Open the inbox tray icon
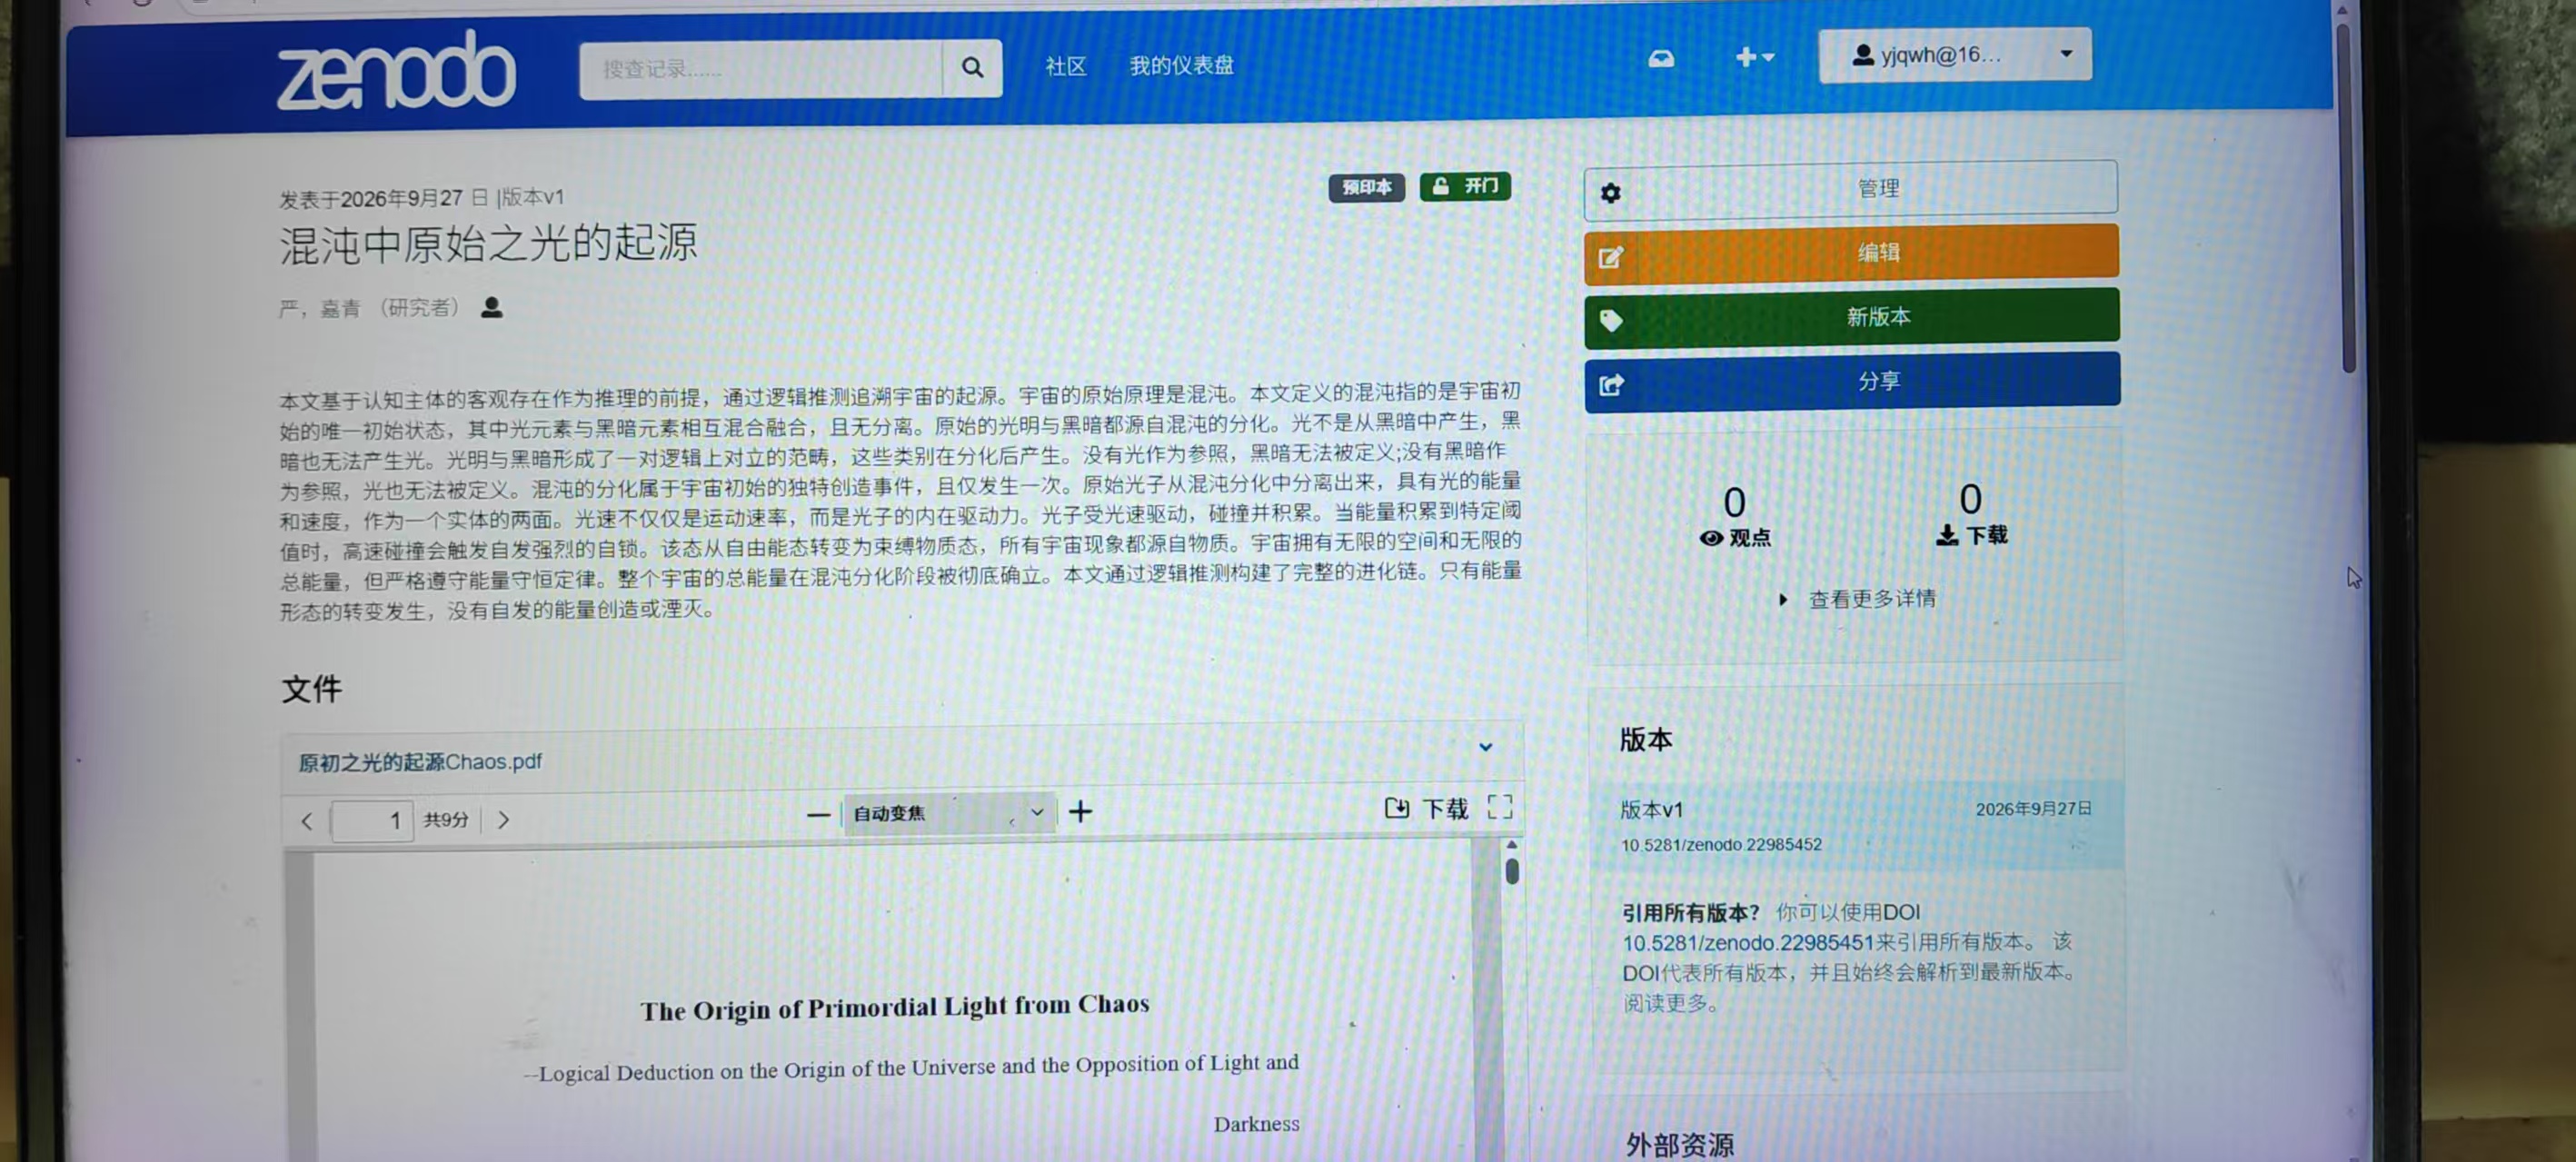2576x1162 pixels. coord(1661,58)
